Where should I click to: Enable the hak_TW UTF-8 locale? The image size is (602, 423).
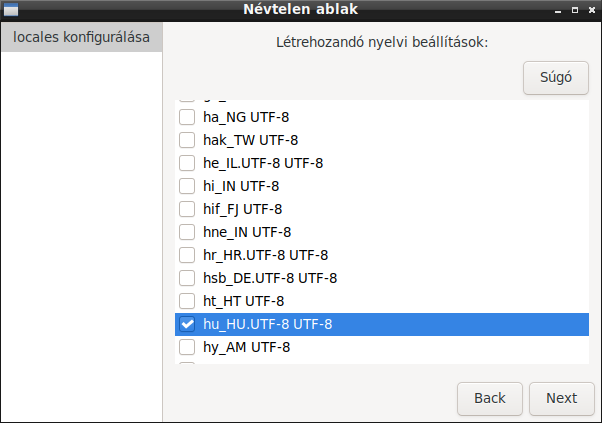tap(187, 140)
